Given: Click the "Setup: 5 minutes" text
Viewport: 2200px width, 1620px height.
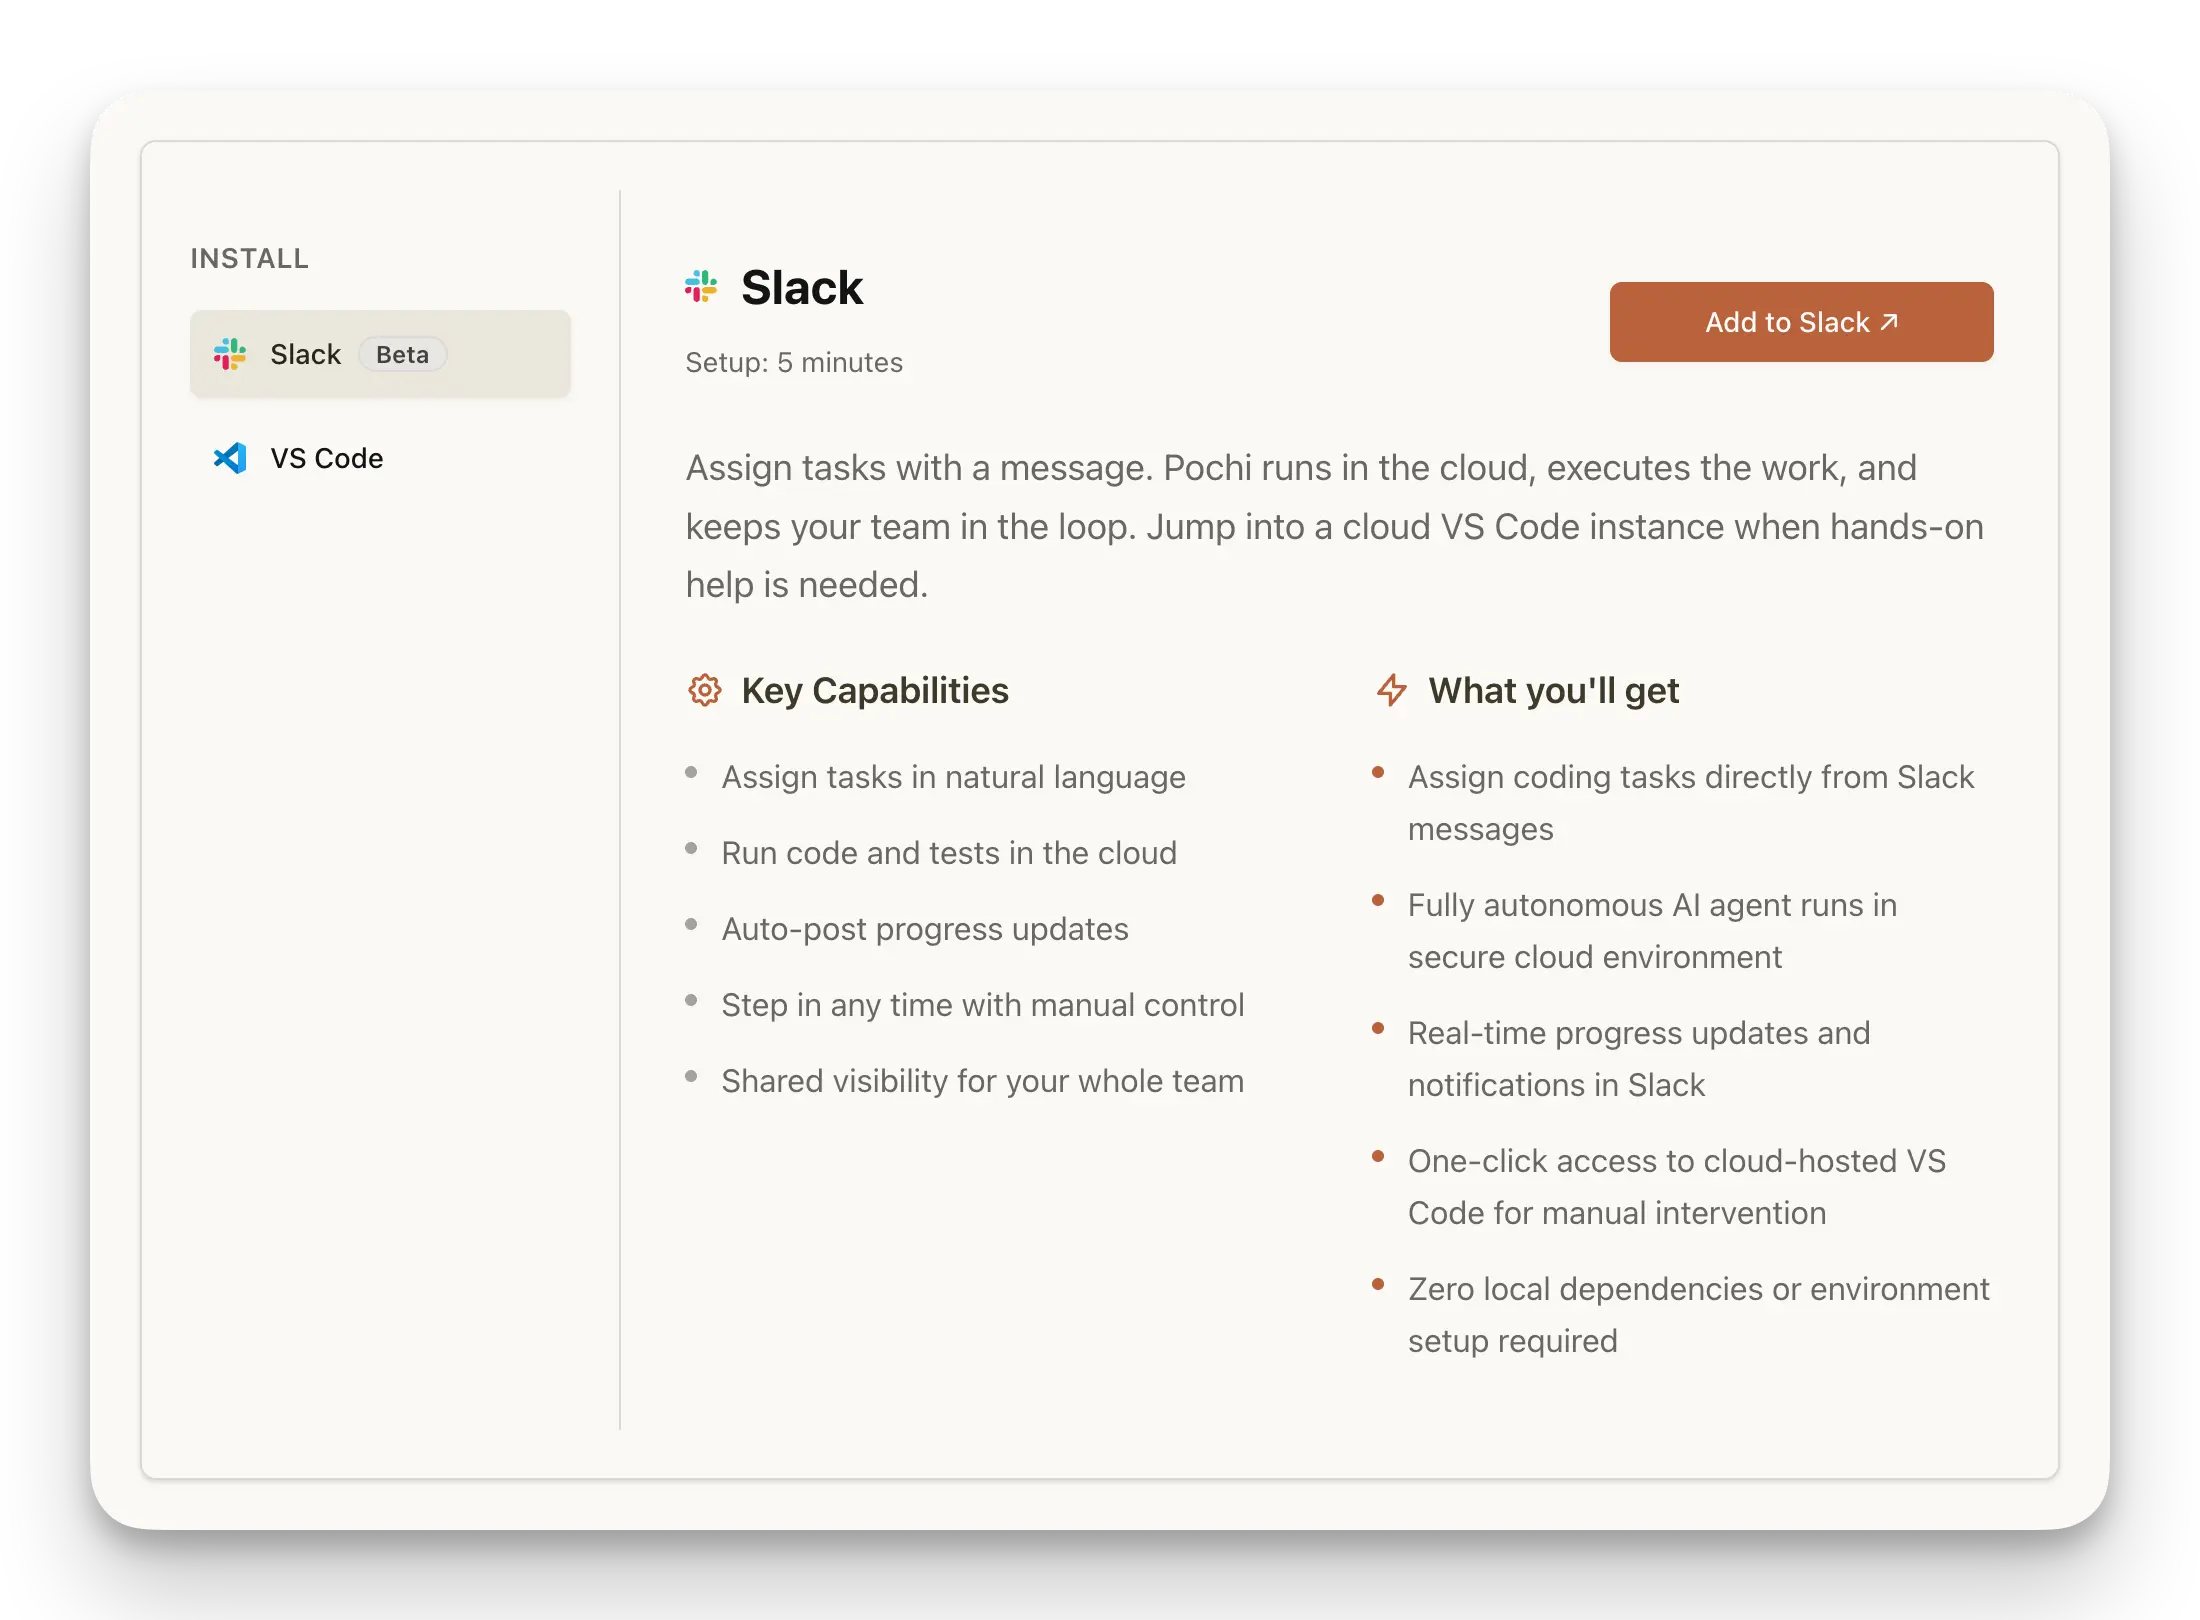Looking at the screenshot, I should (794, 362).
